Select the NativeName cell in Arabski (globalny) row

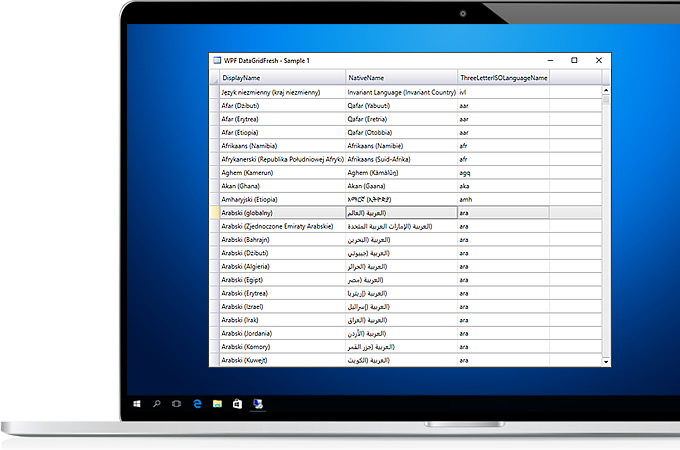(x=402, y=212)
